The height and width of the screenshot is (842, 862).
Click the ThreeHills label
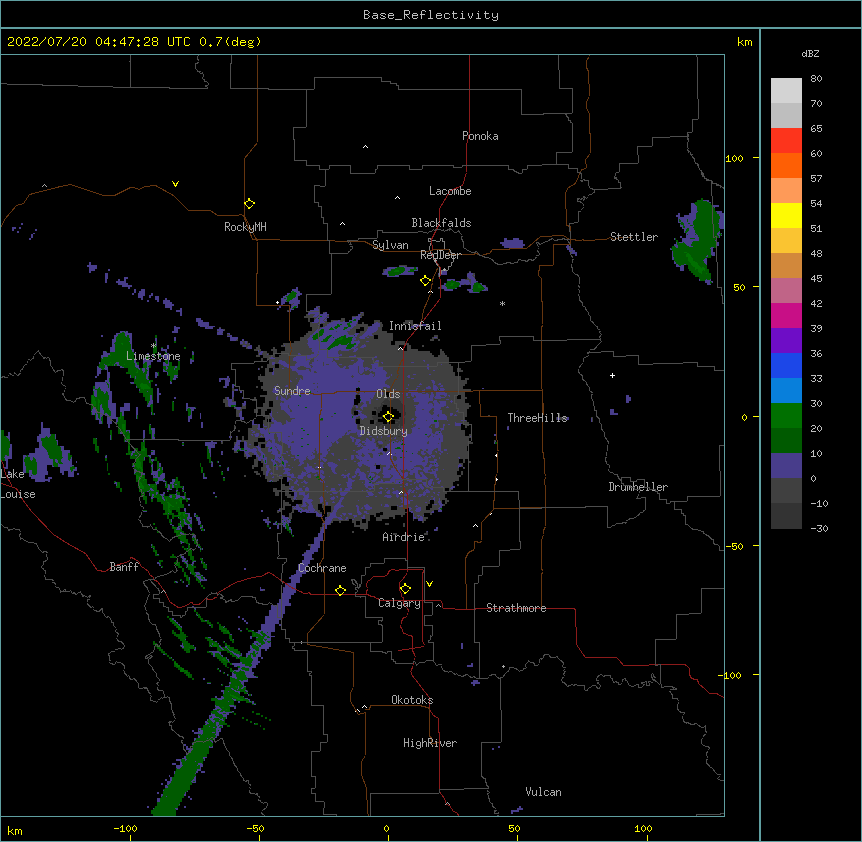coord(537,418)
